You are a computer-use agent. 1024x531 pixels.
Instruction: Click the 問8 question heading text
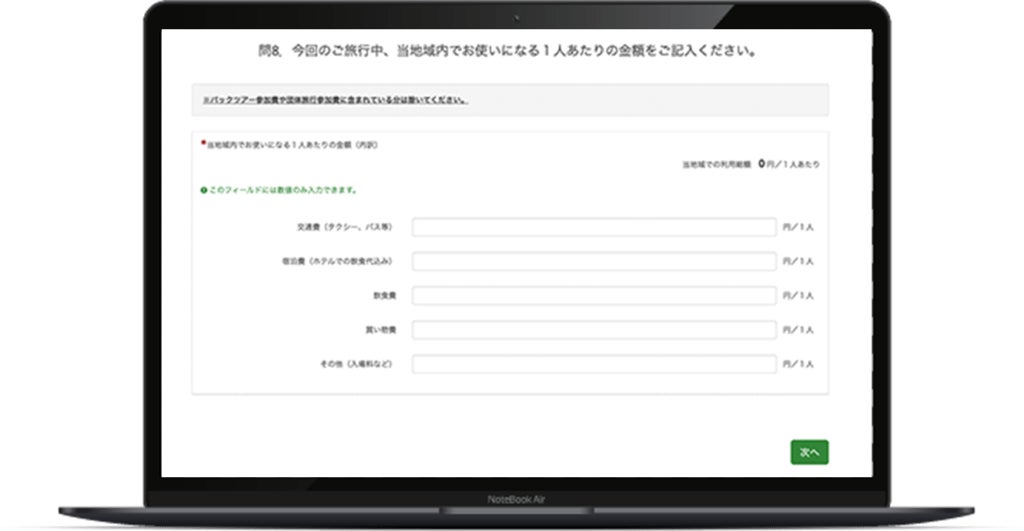507,50
